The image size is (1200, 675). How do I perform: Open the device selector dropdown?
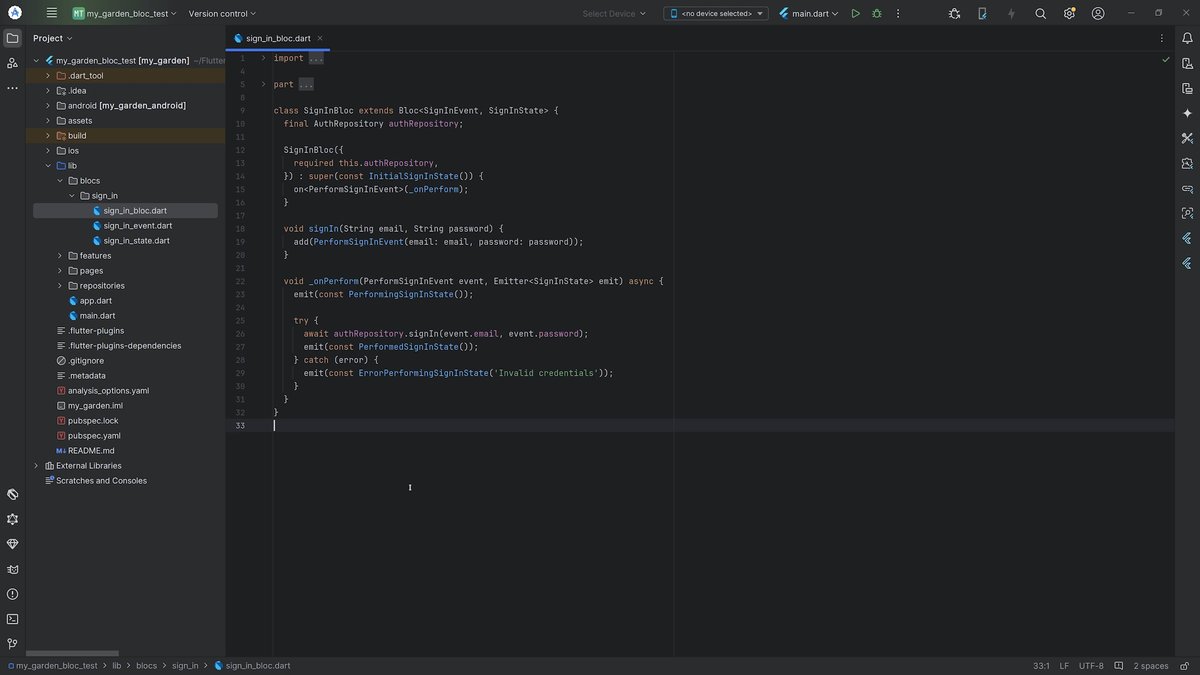click(x=716, y=14)
